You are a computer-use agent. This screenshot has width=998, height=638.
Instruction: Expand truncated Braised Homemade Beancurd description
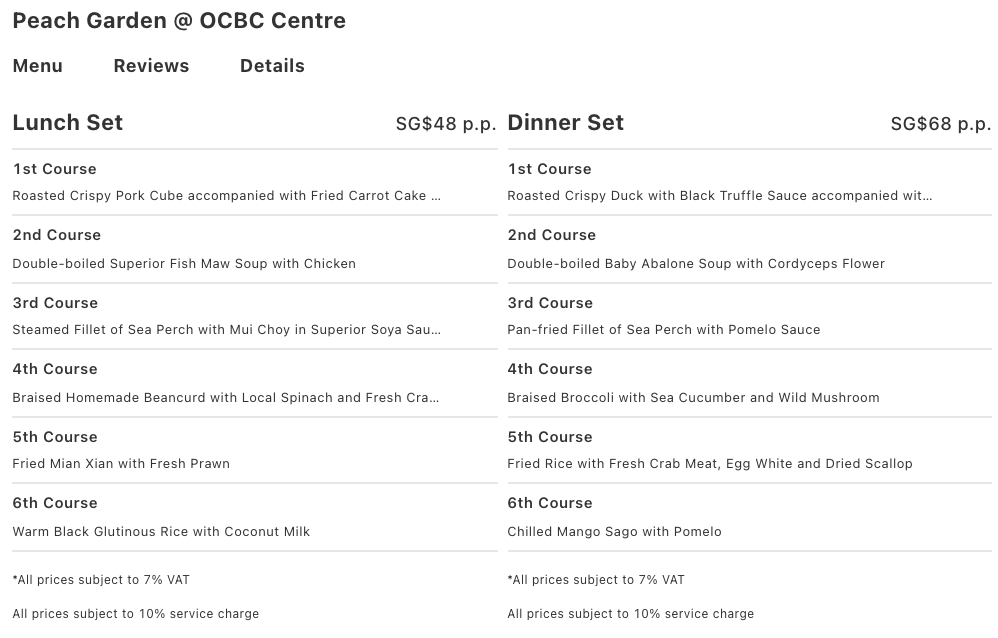point(433,398)
